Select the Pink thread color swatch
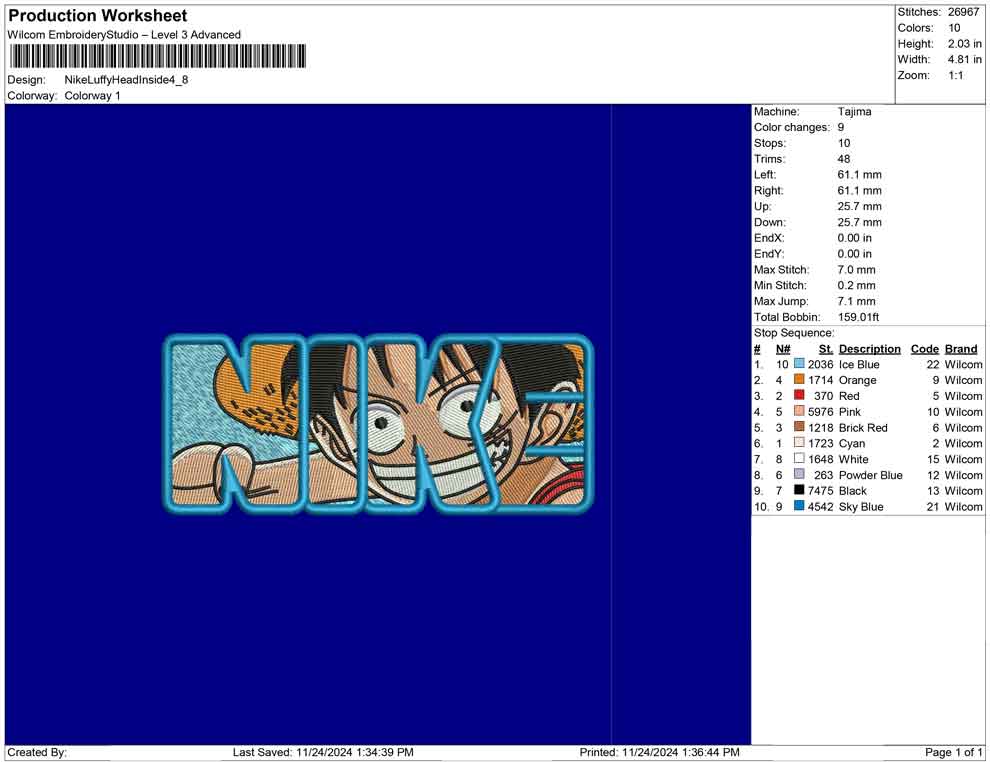This screenshot has height=762, width=990. 799,411
